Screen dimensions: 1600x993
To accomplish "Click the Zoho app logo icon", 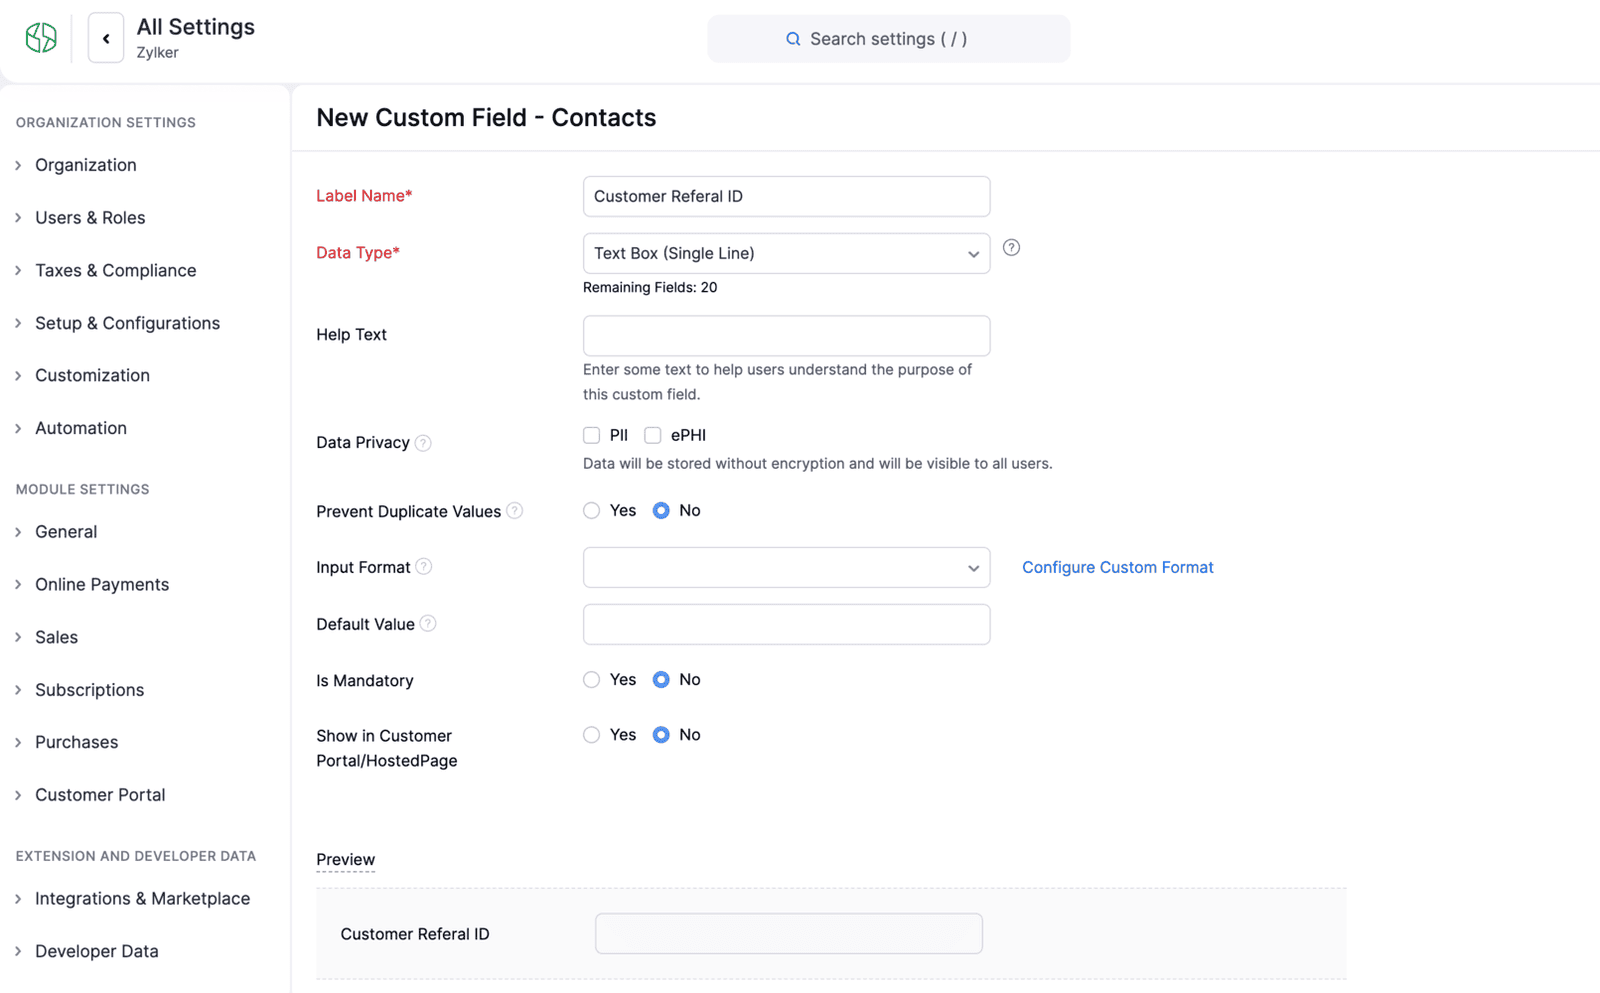I will point(41,38).
